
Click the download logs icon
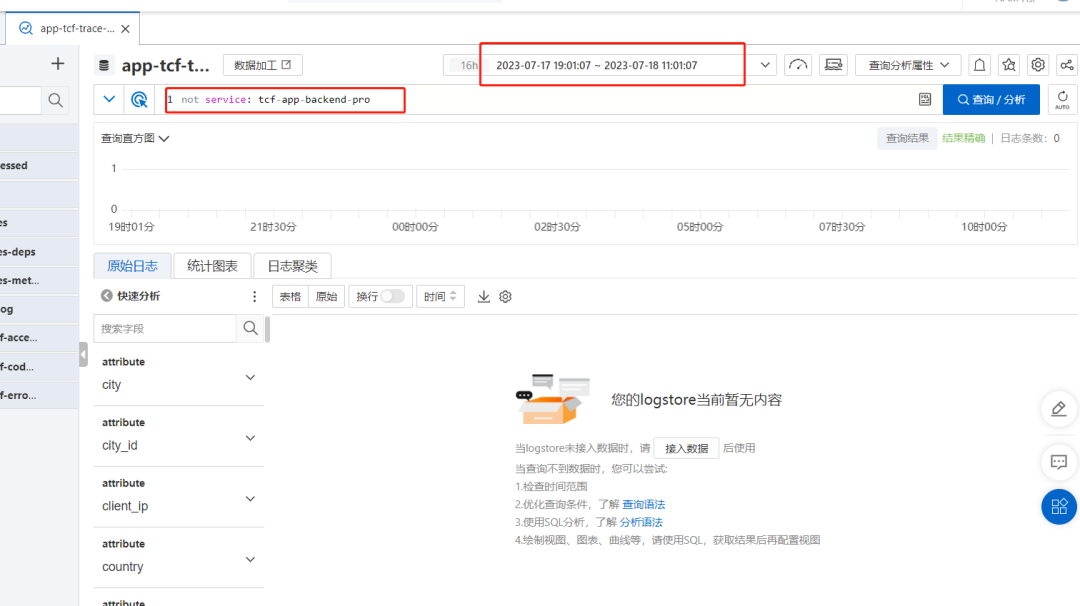(484, 297)
